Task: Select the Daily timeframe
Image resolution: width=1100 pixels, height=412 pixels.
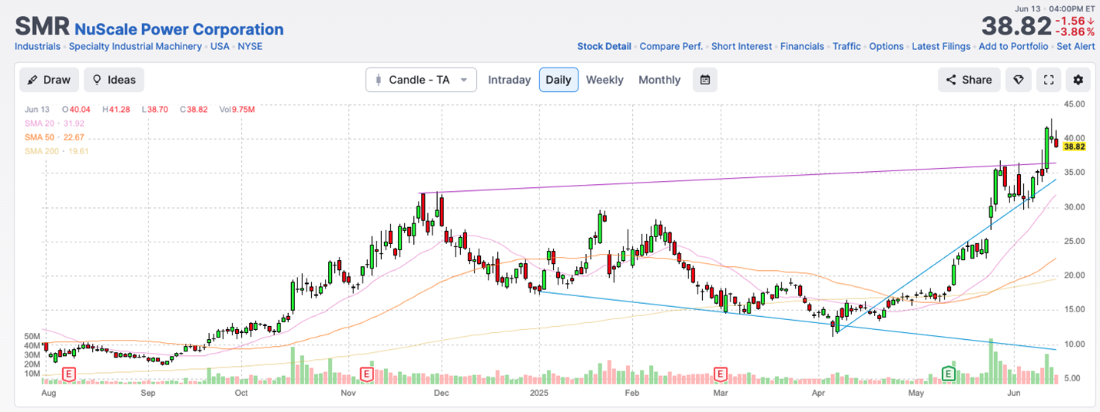Action: click(x=558, y=80)
